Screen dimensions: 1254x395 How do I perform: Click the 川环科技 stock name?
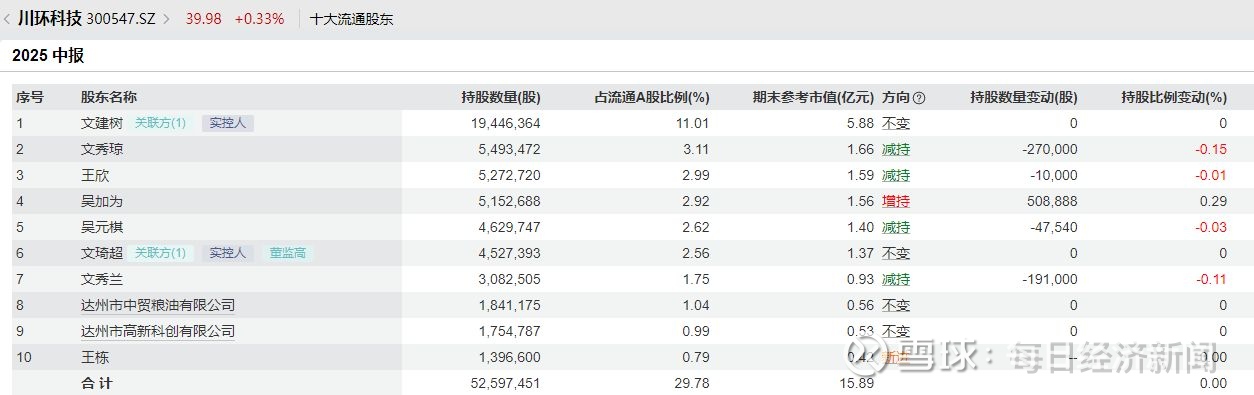pos(50,18)
